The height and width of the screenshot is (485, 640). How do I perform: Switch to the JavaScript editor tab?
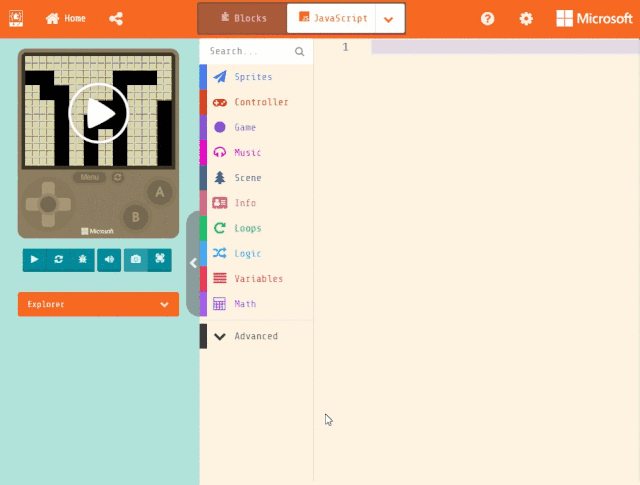[331, 18]
